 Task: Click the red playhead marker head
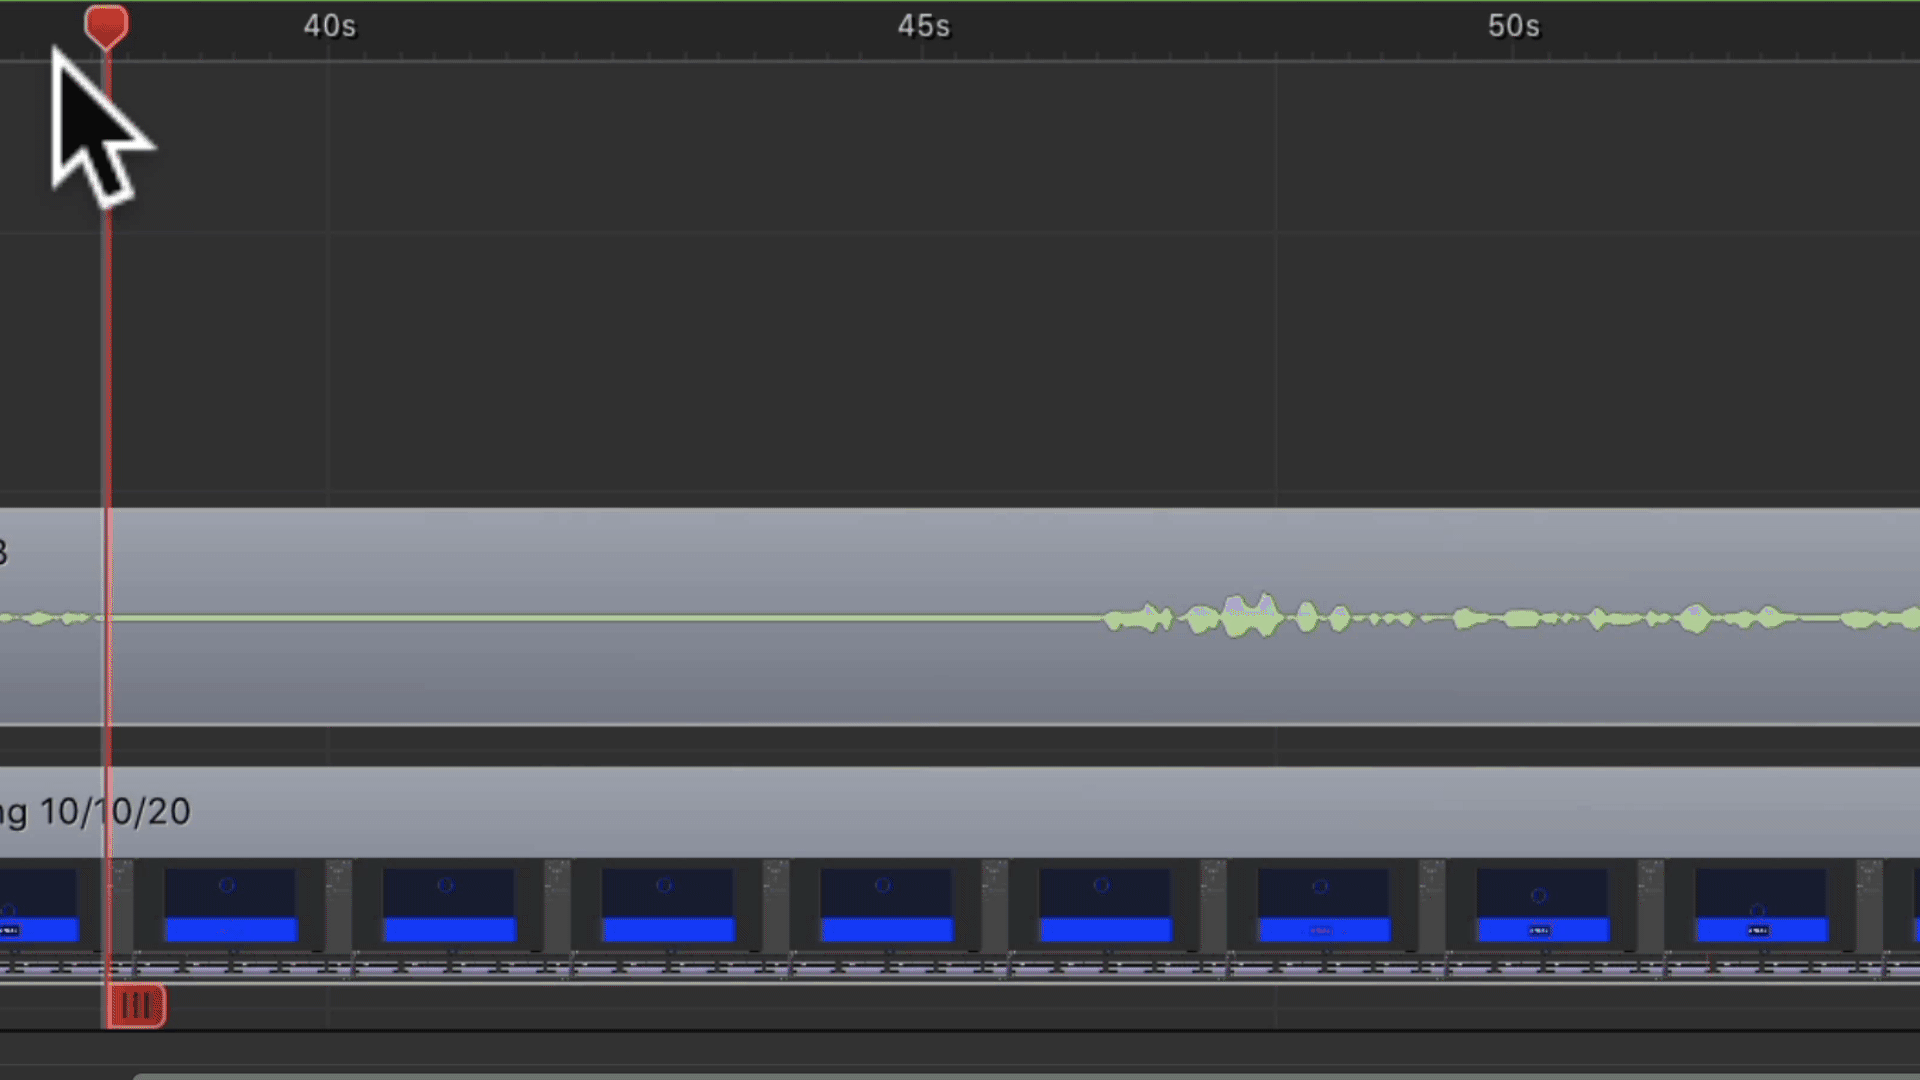click(x=106, y=26)
